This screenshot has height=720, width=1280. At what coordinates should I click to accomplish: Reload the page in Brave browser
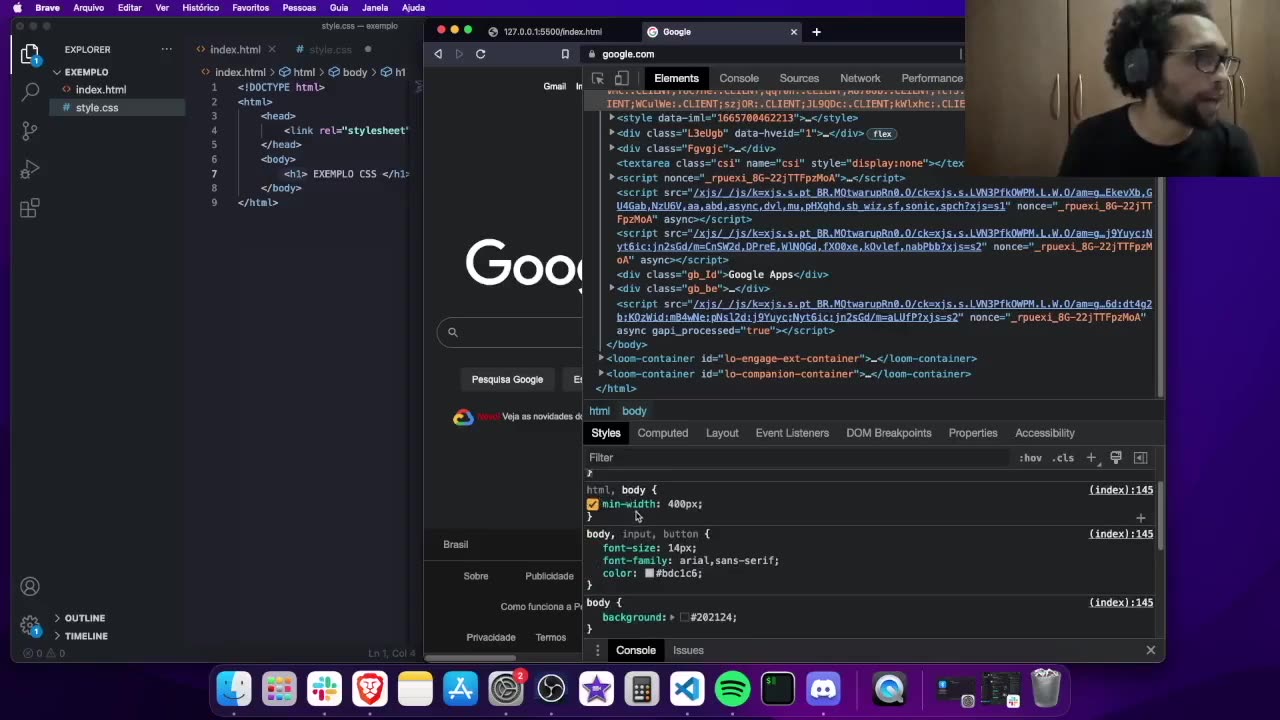tap(480, 54)
